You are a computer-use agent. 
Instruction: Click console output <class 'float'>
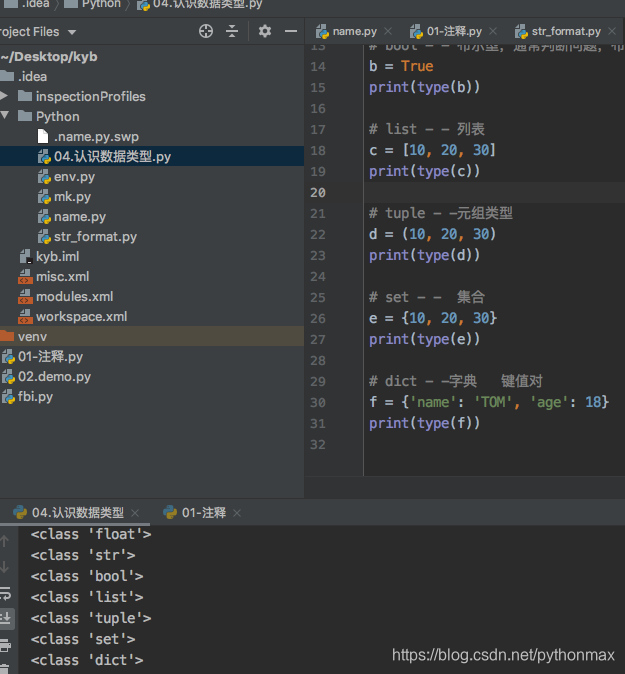click(91, 534)
